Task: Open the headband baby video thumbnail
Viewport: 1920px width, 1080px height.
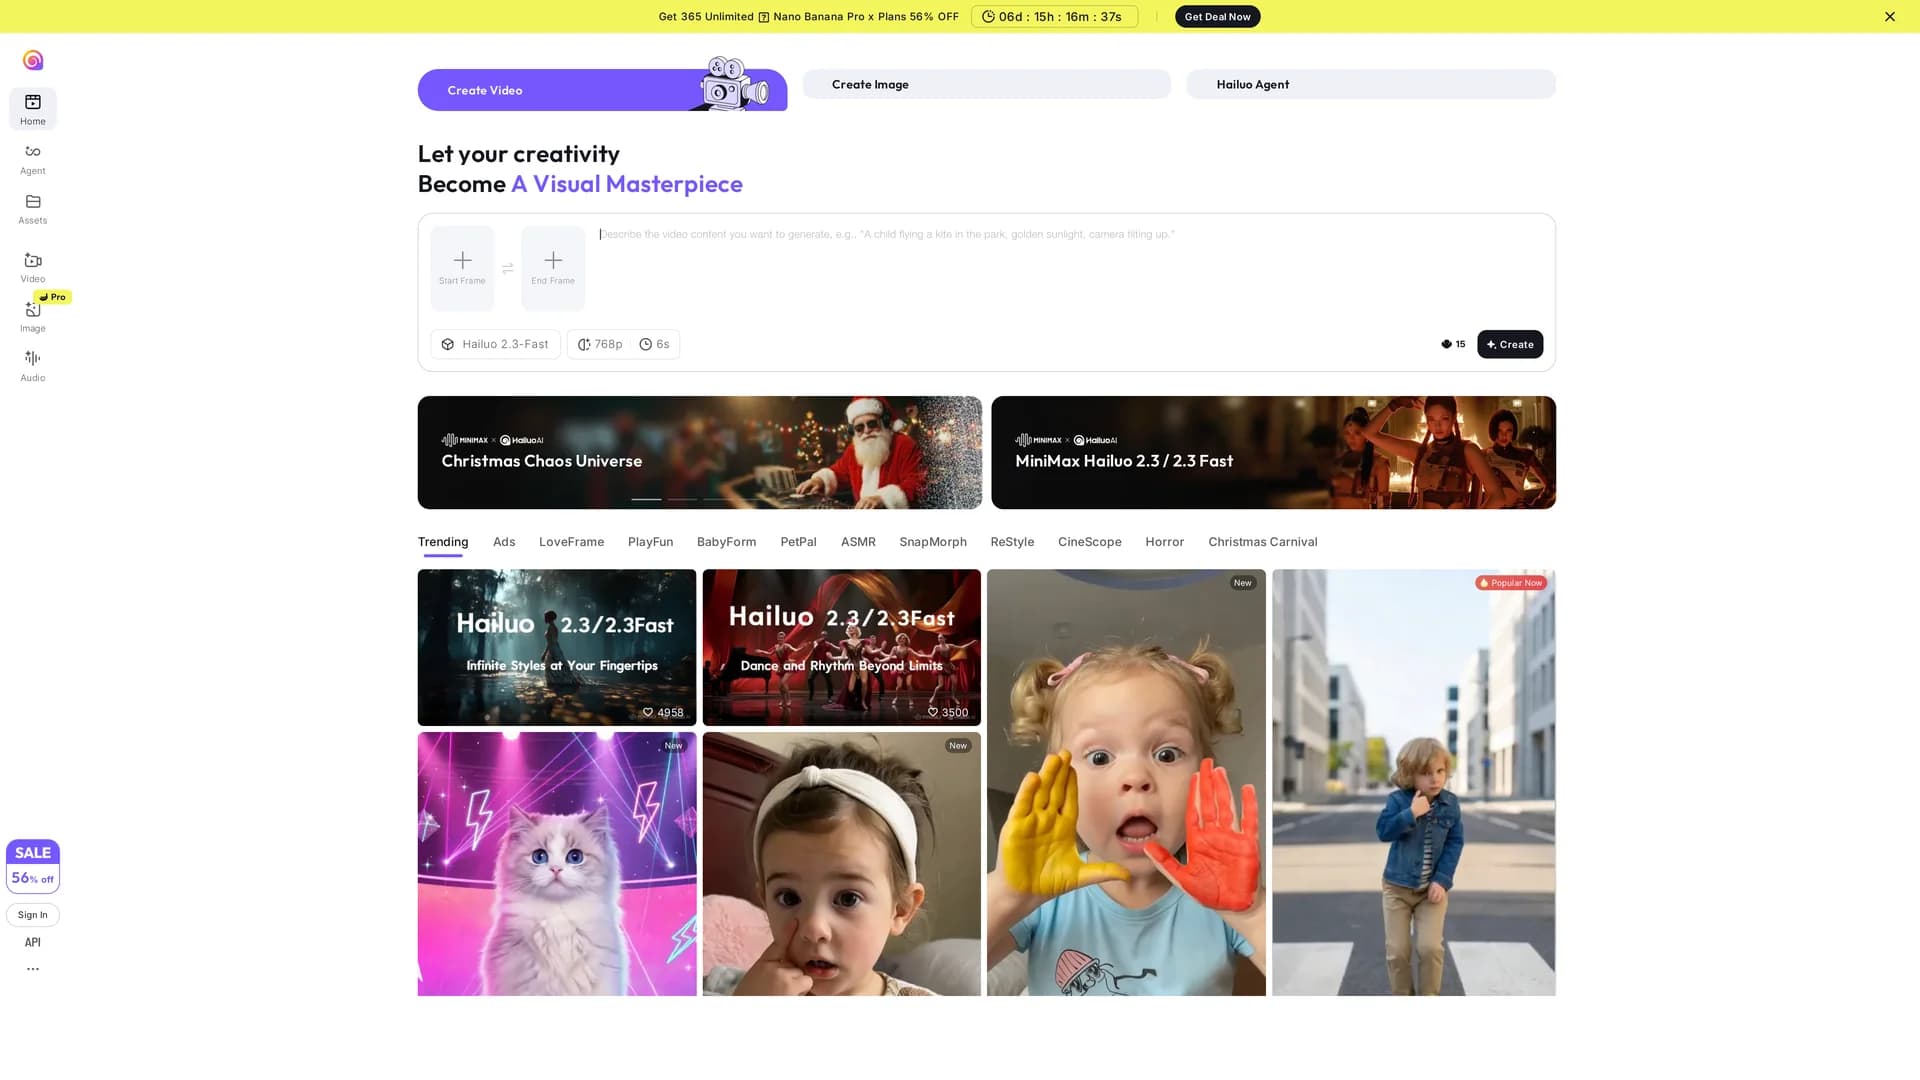Action: (841, 864)
